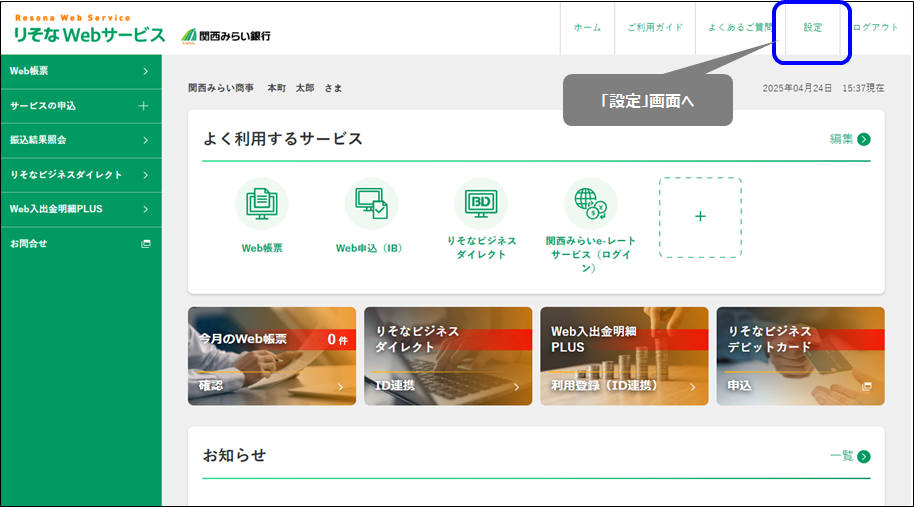Open ご利用ガイド in top navigation
This screenshot has width=914, height=507.
[655, 27]
